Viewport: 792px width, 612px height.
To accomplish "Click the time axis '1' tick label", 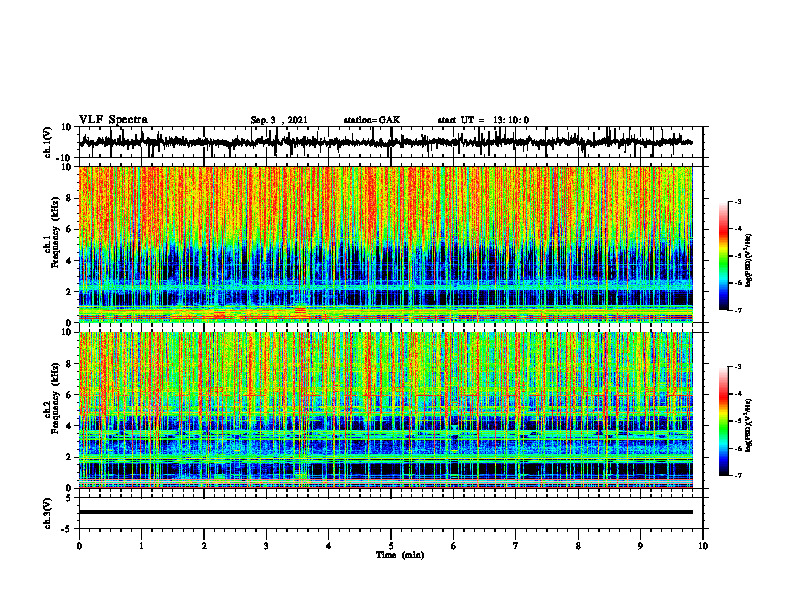I will (141, 546).
